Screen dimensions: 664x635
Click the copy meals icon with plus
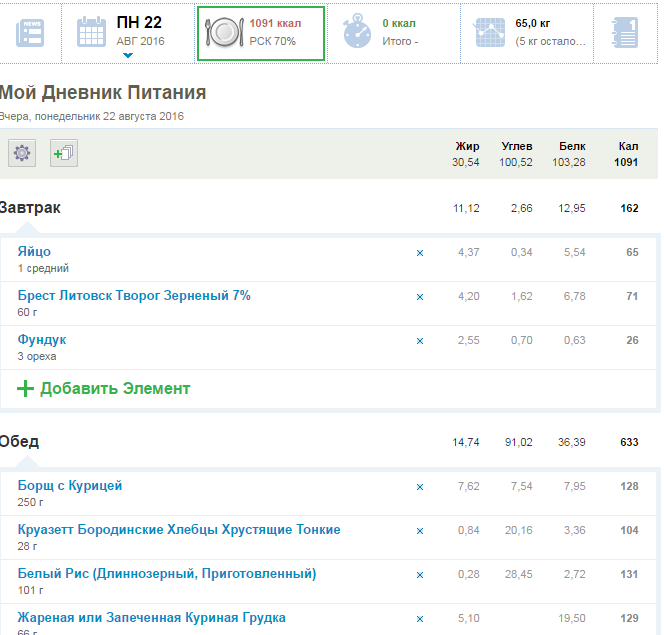tap(63, 153)
